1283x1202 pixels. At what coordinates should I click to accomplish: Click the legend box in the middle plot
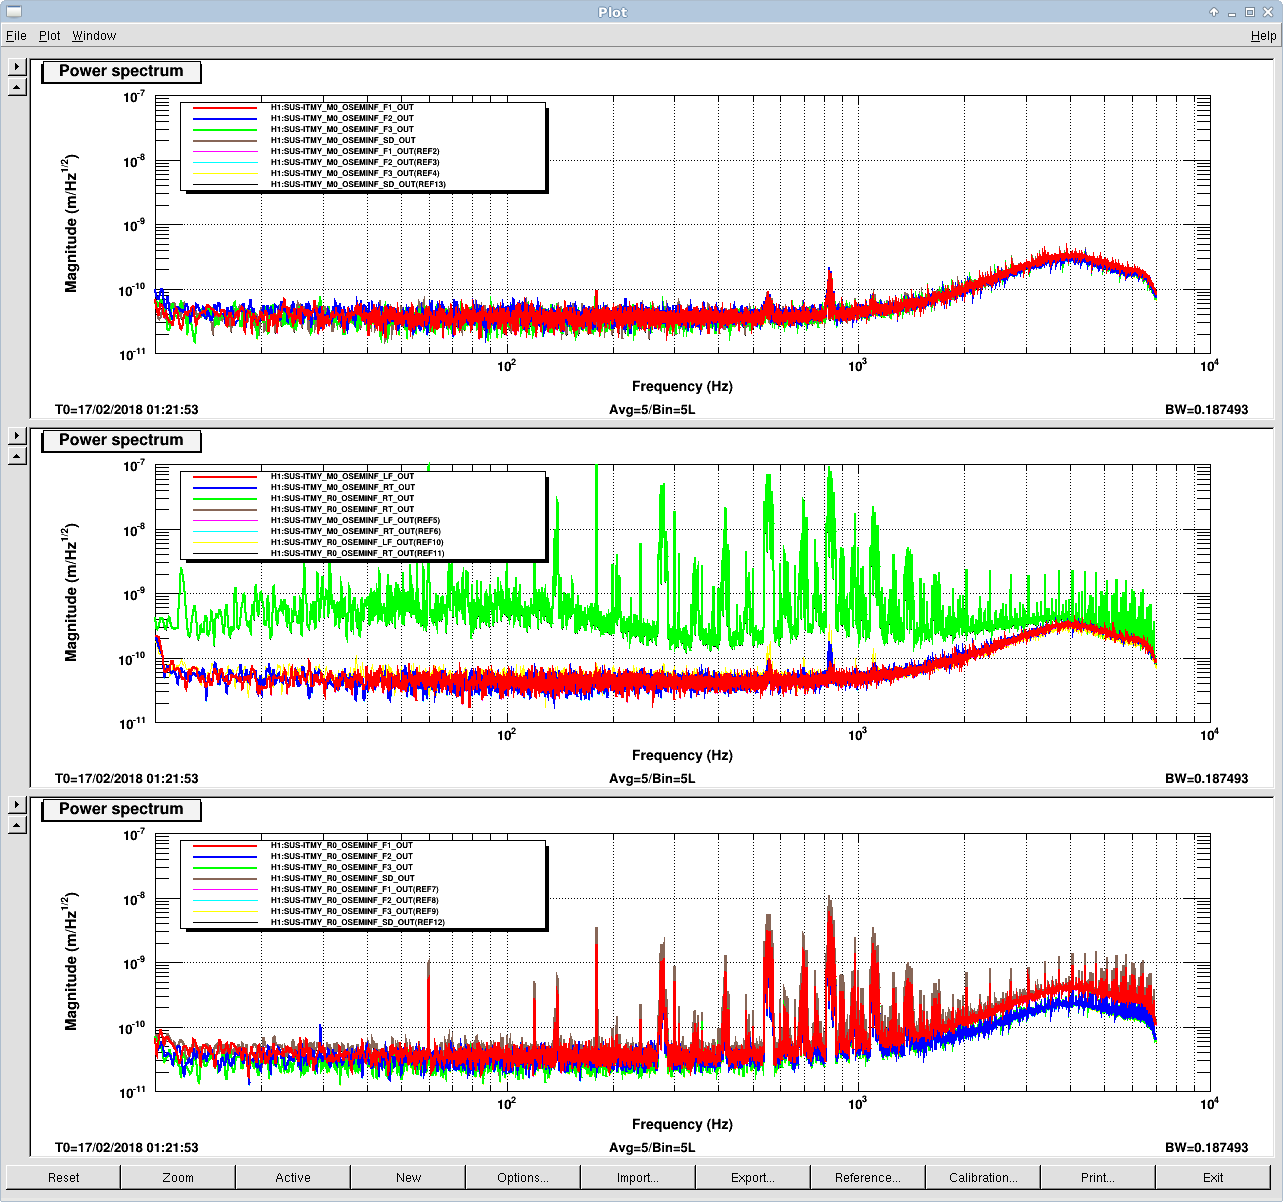click(x=363, y=515)
